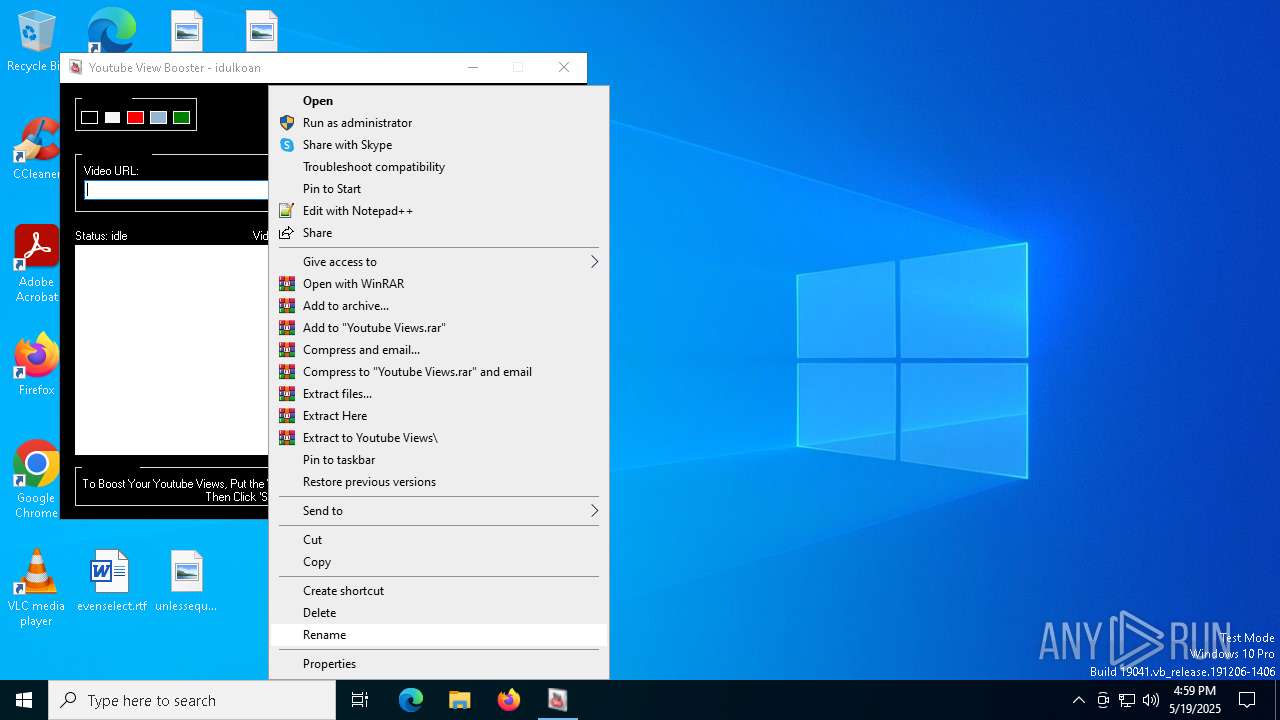Choose Pin to taskbar

coord(439,460)
